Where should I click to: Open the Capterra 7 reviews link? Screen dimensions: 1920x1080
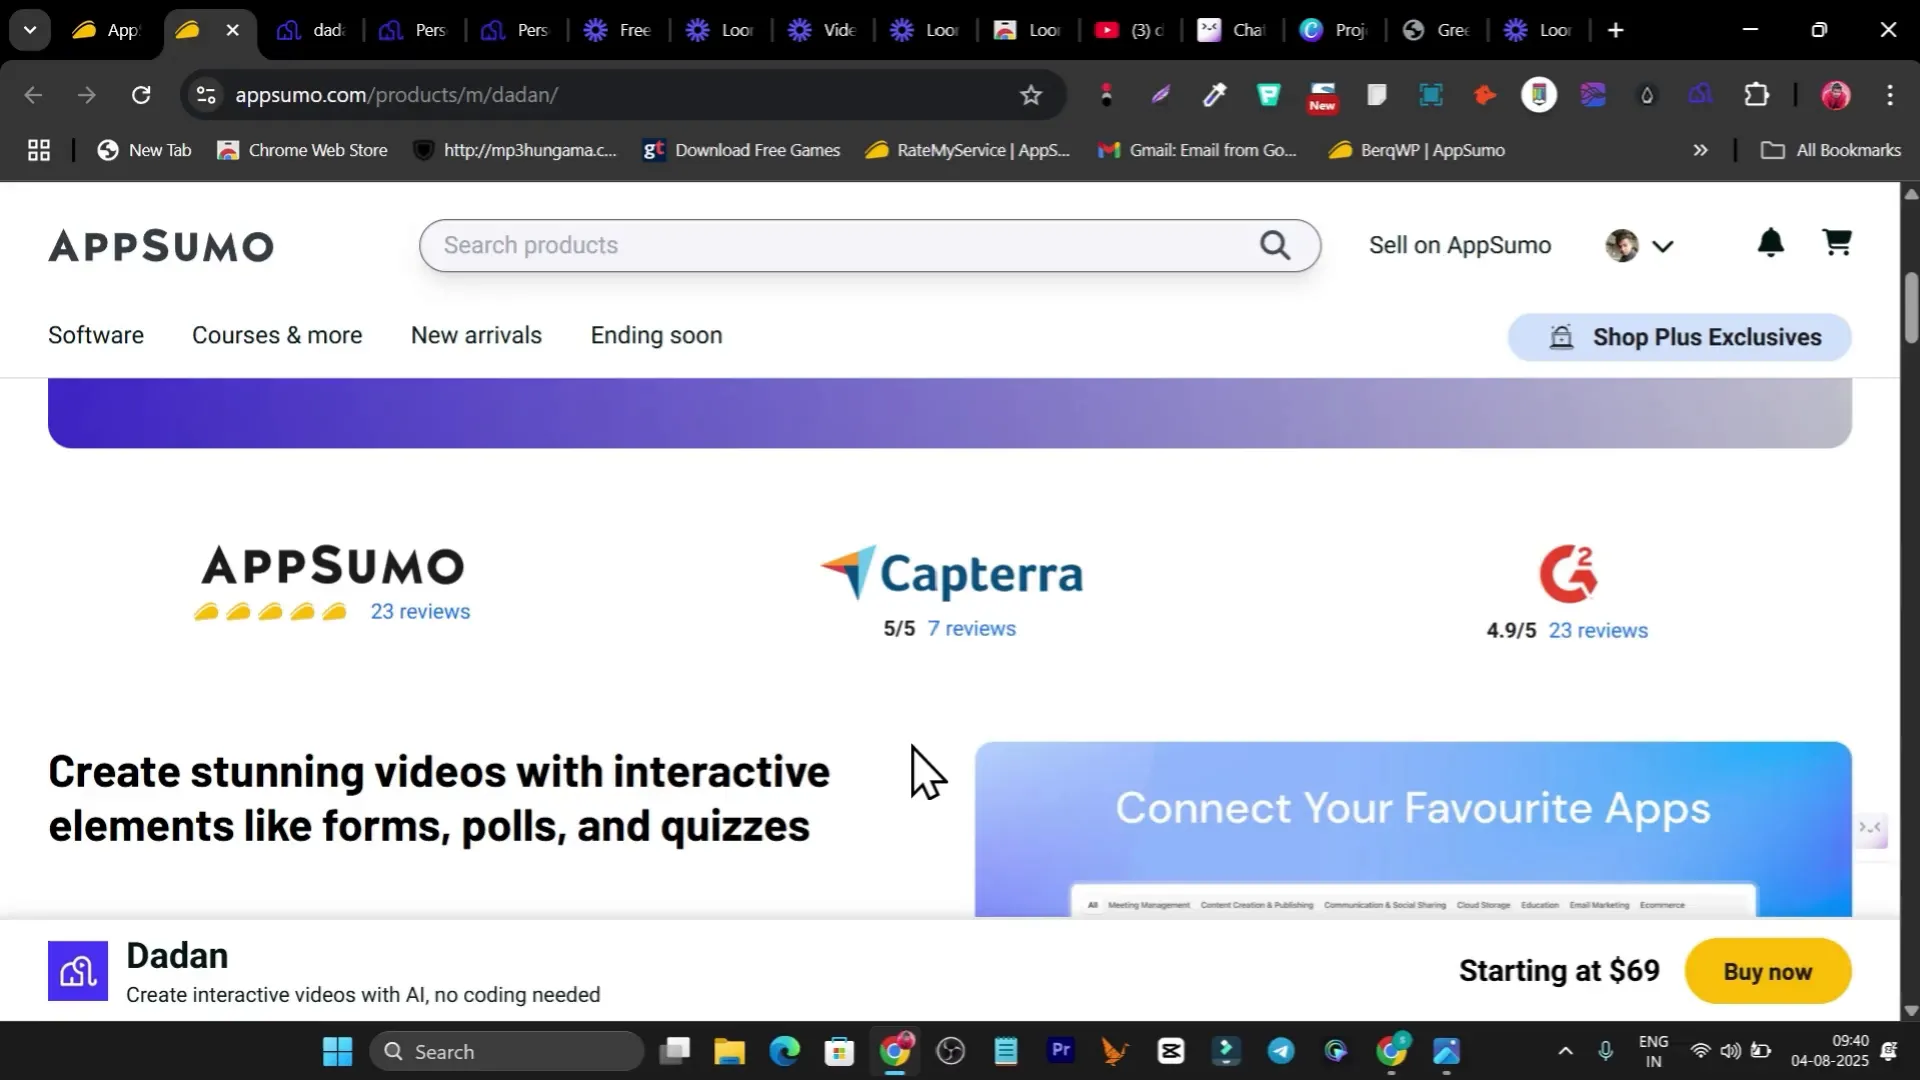point(971,628)
